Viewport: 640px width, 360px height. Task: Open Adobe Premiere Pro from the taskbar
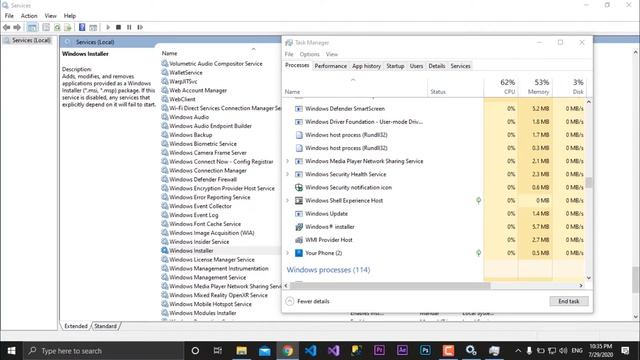pos(379,351)
